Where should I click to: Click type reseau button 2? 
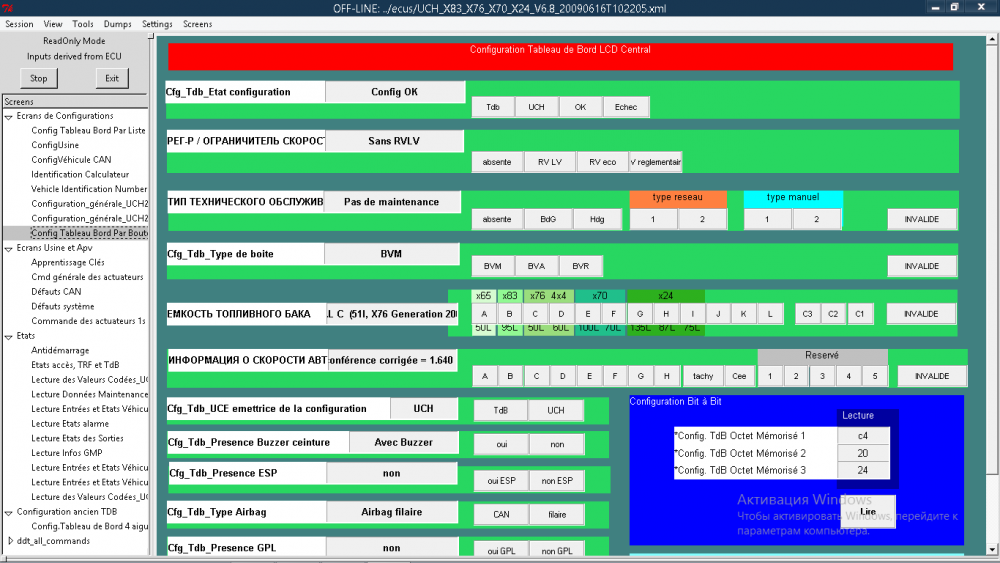[x=702, y=219]
